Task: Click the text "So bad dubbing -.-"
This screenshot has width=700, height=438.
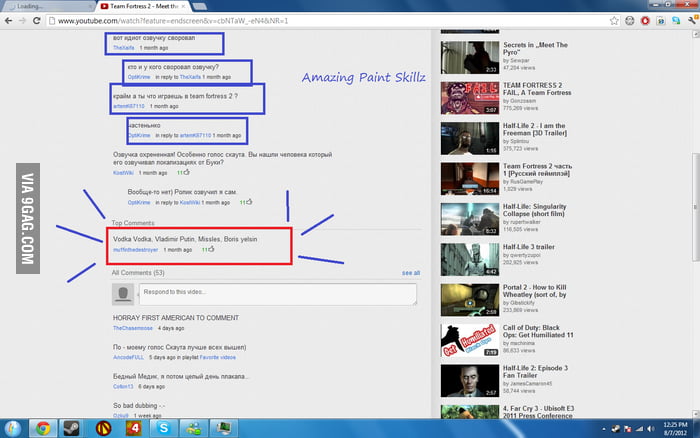Action: pos(139,405)
